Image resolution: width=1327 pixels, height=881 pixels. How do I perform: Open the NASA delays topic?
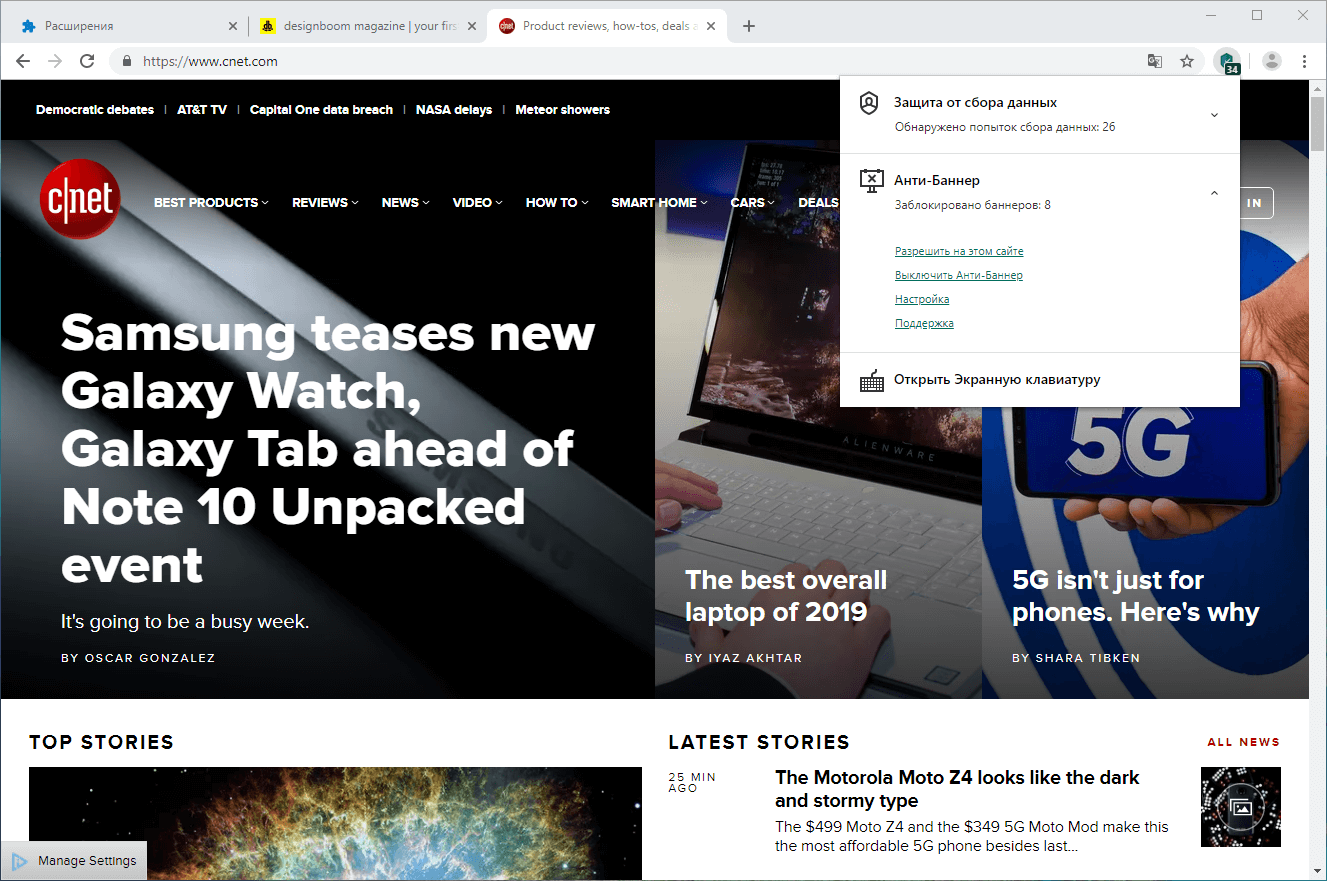(x=454, y=110)
